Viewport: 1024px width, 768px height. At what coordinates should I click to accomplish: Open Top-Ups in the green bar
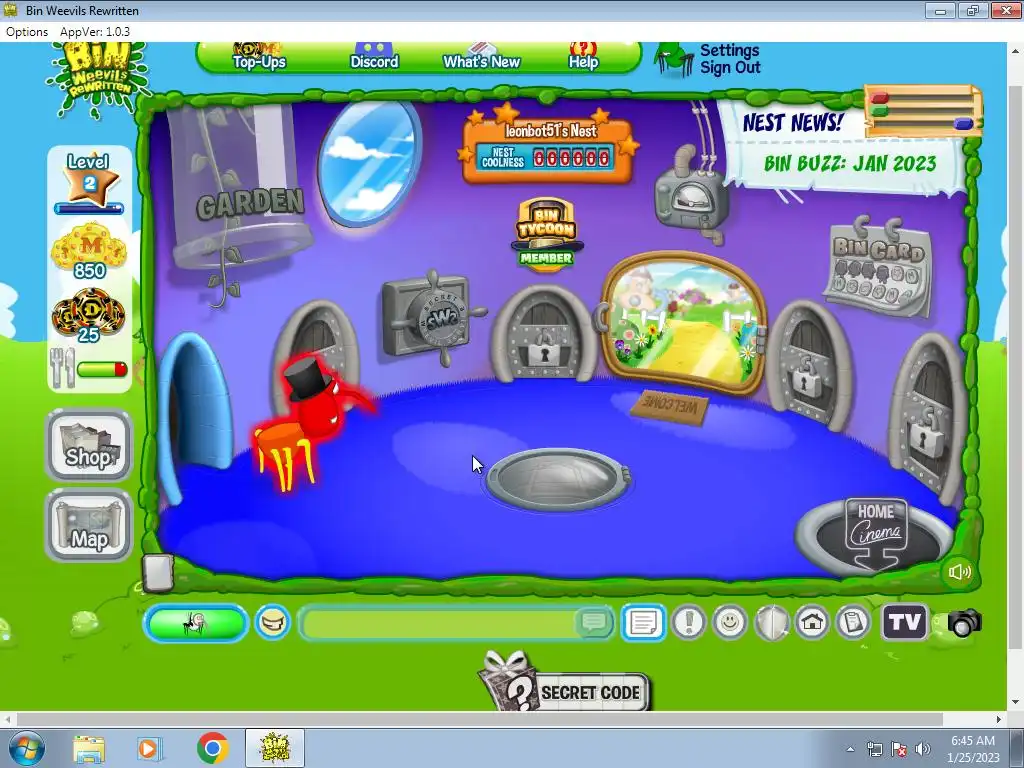coord(259,57)
